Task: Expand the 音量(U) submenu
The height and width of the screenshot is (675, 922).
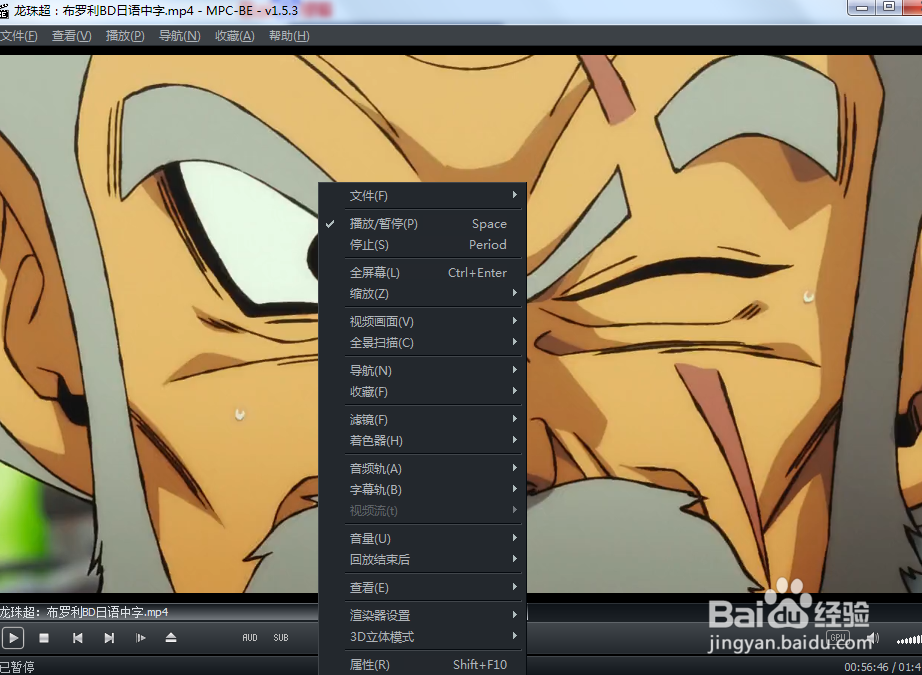Action: pos(422,539)
